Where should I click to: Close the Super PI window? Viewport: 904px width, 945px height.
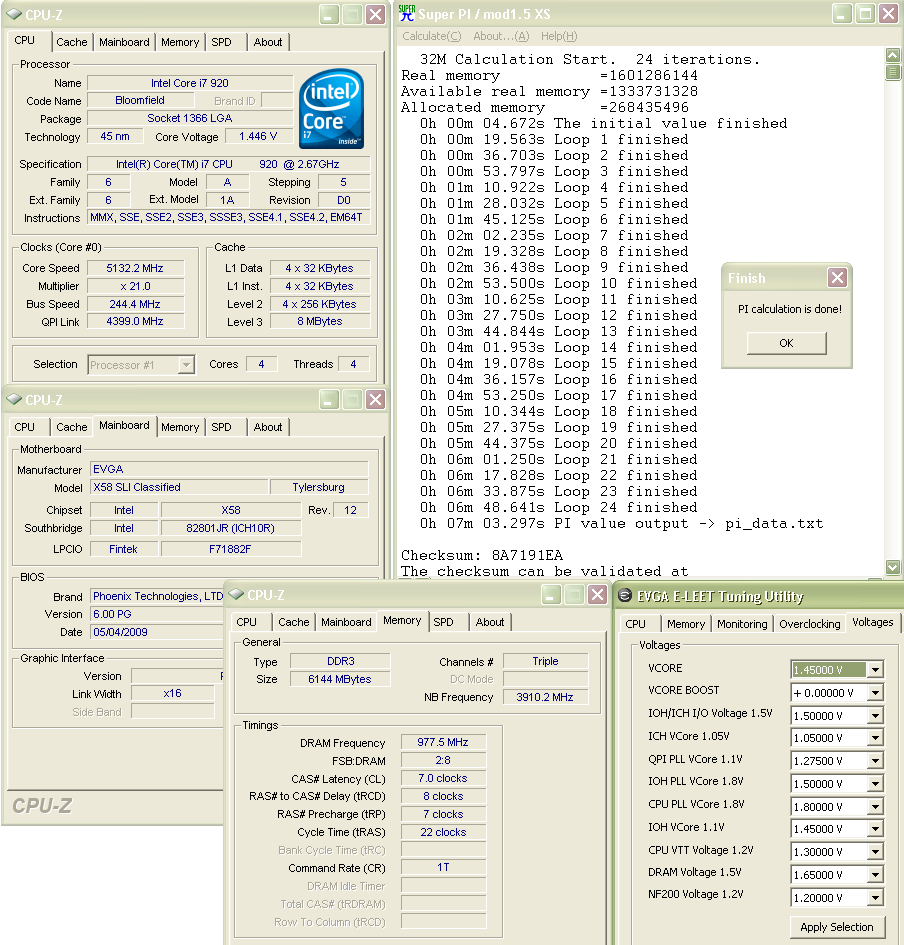pyautogui.click(x=888, y=14)
